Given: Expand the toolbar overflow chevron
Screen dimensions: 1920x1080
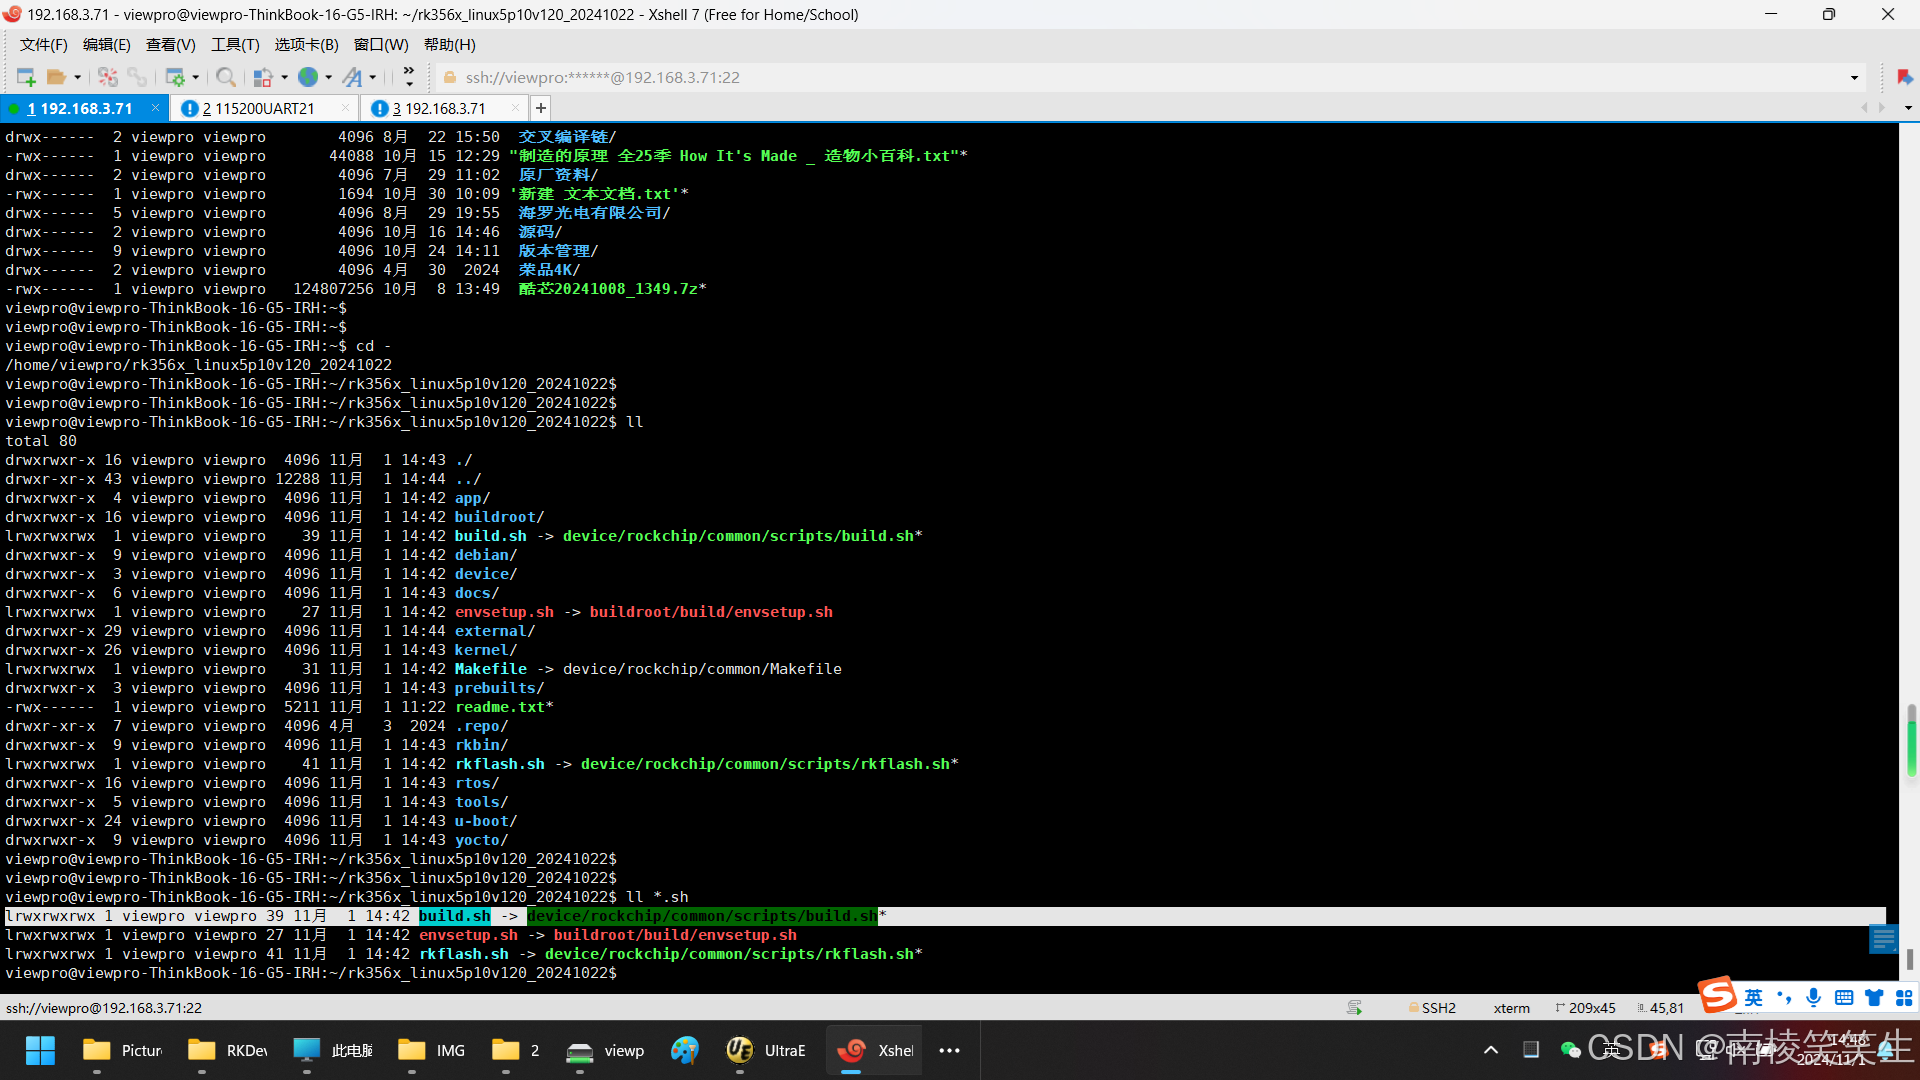Looking at the screenshot, I should pyautogui.click(x=409, y=77).
